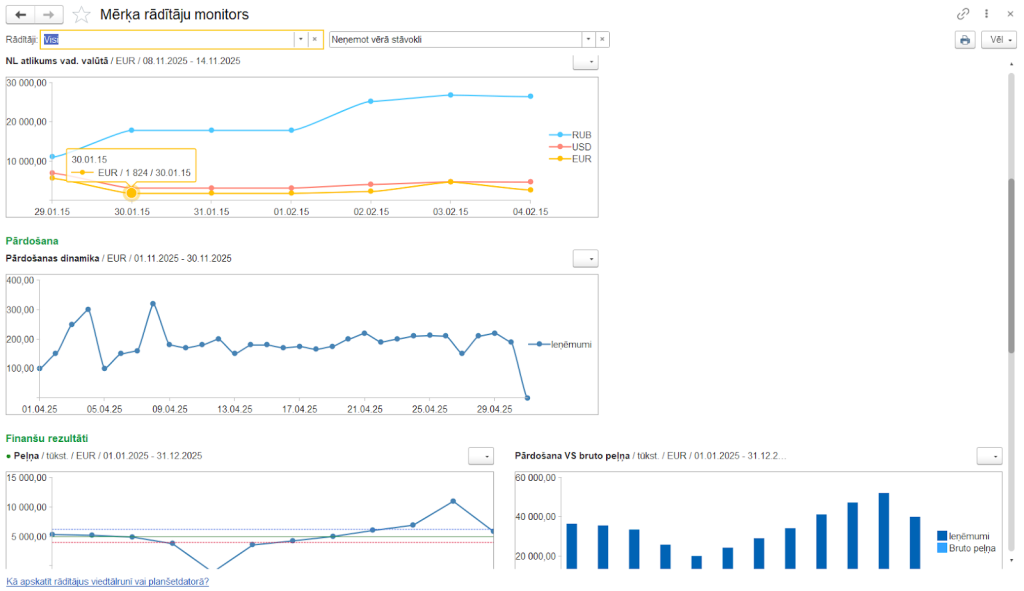Toggle the Bruto peļņa legend swatch

tap(943, 548)
